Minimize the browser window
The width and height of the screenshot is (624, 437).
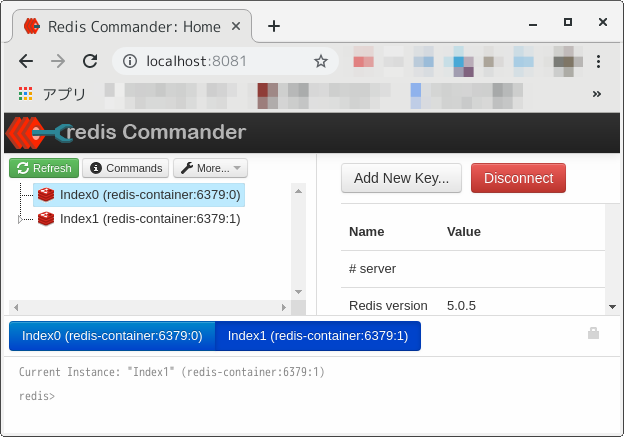533,25
